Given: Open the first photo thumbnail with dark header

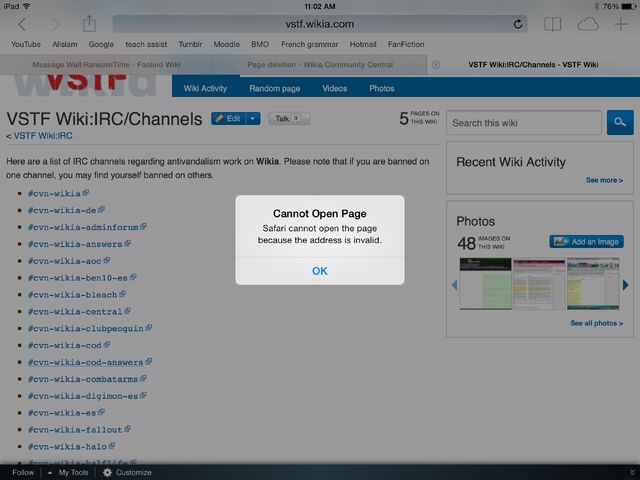Looking at the screenshot, I should point(485,283).
